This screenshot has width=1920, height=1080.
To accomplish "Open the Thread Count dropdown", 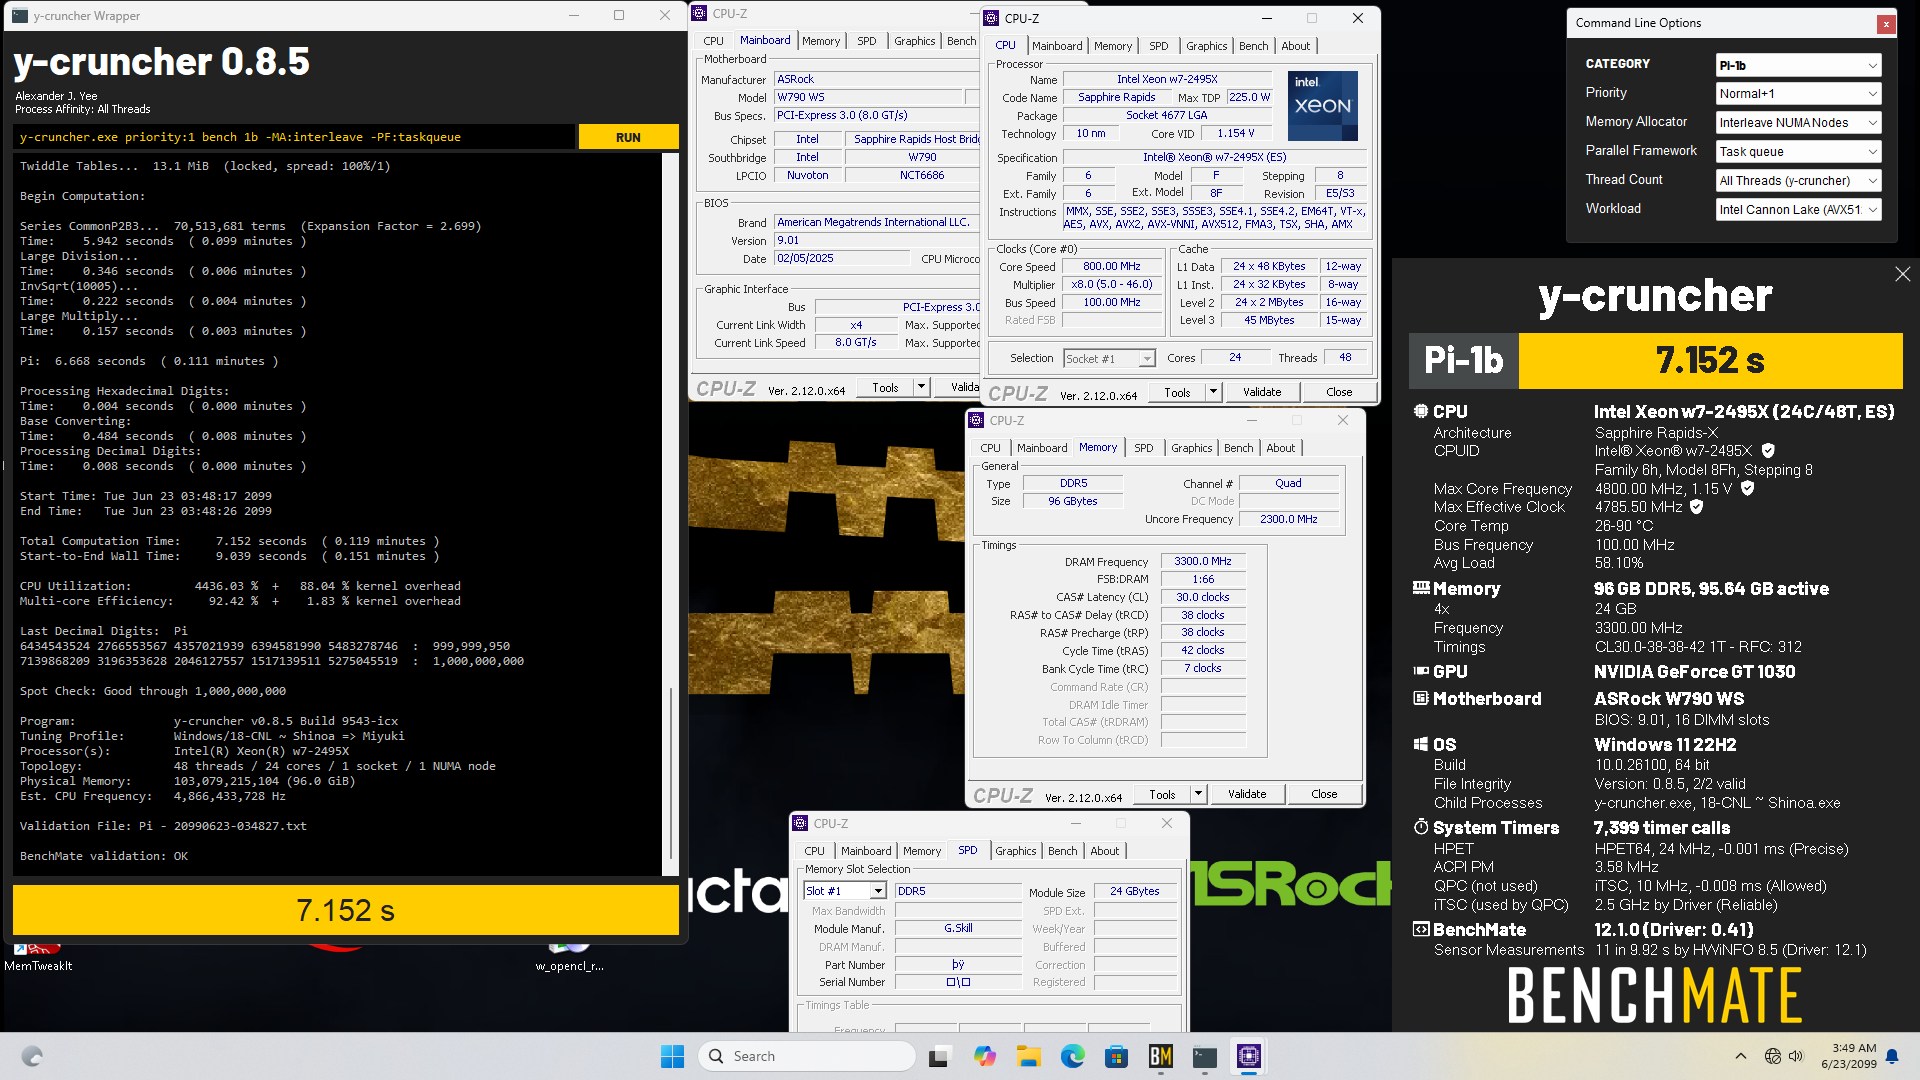I will pos(1798,180).
